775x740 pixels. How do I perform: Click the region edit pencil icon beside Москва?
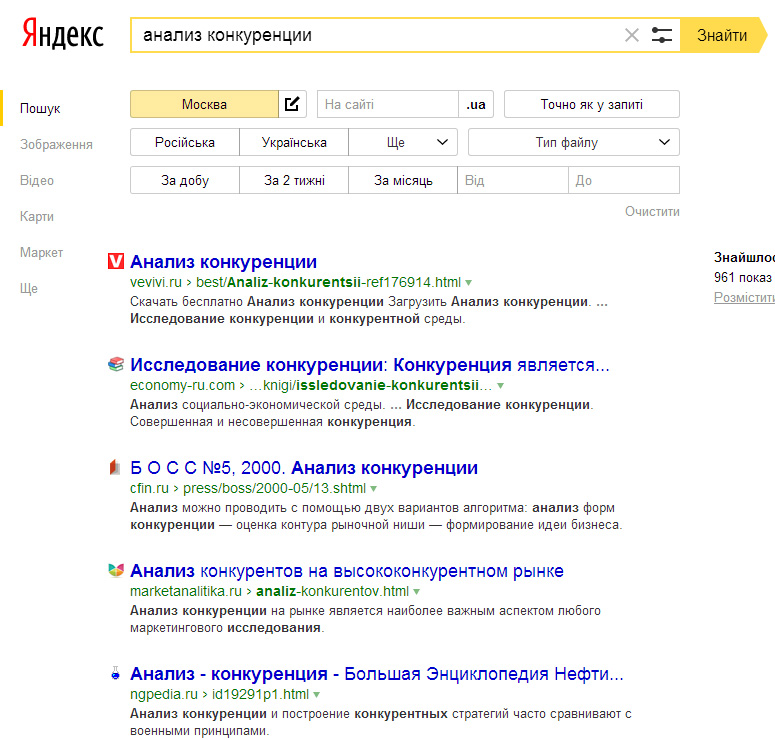pyautogui.click(x=292, y=104)
